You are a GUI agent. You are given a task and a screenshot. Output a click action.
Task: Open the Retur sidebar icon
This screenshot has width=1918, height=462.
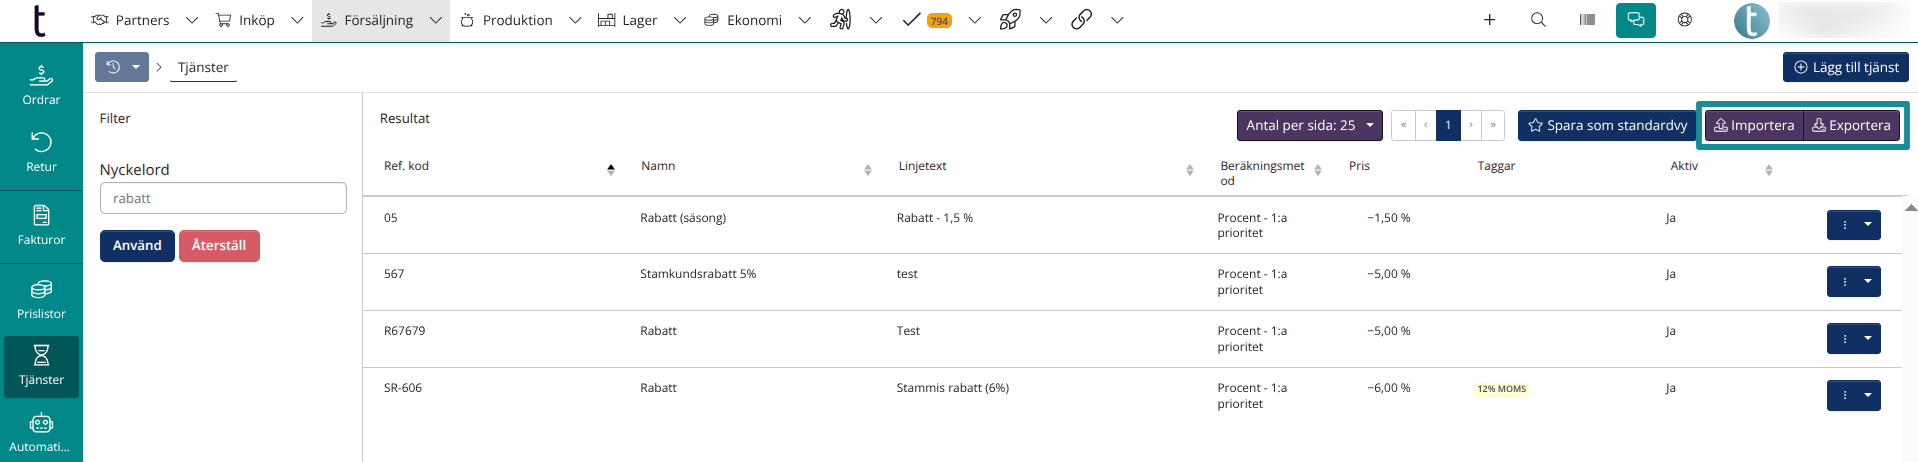pos(41,151)
